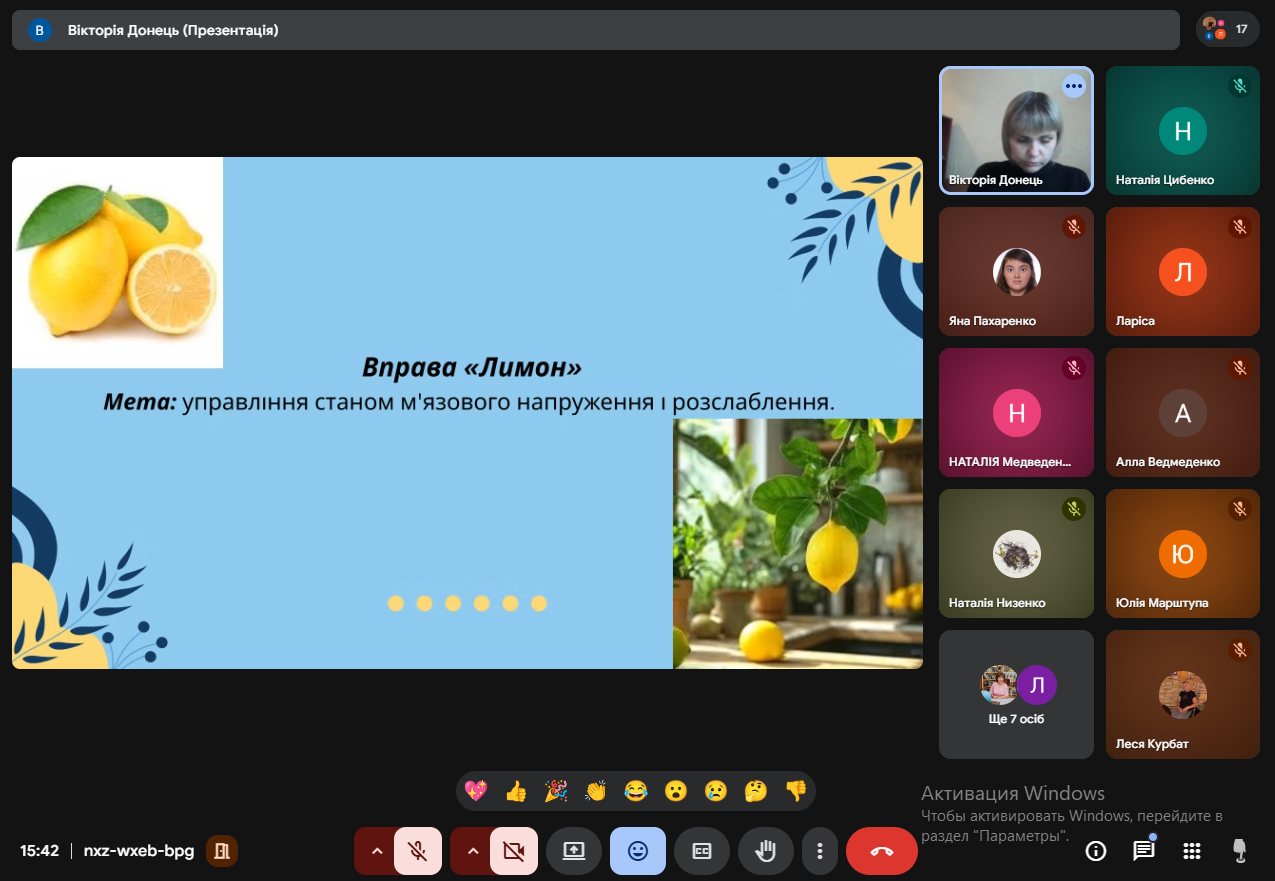Toggle the microphone mute button
This screenshot has width=1275, height=881.
[419, 851]
